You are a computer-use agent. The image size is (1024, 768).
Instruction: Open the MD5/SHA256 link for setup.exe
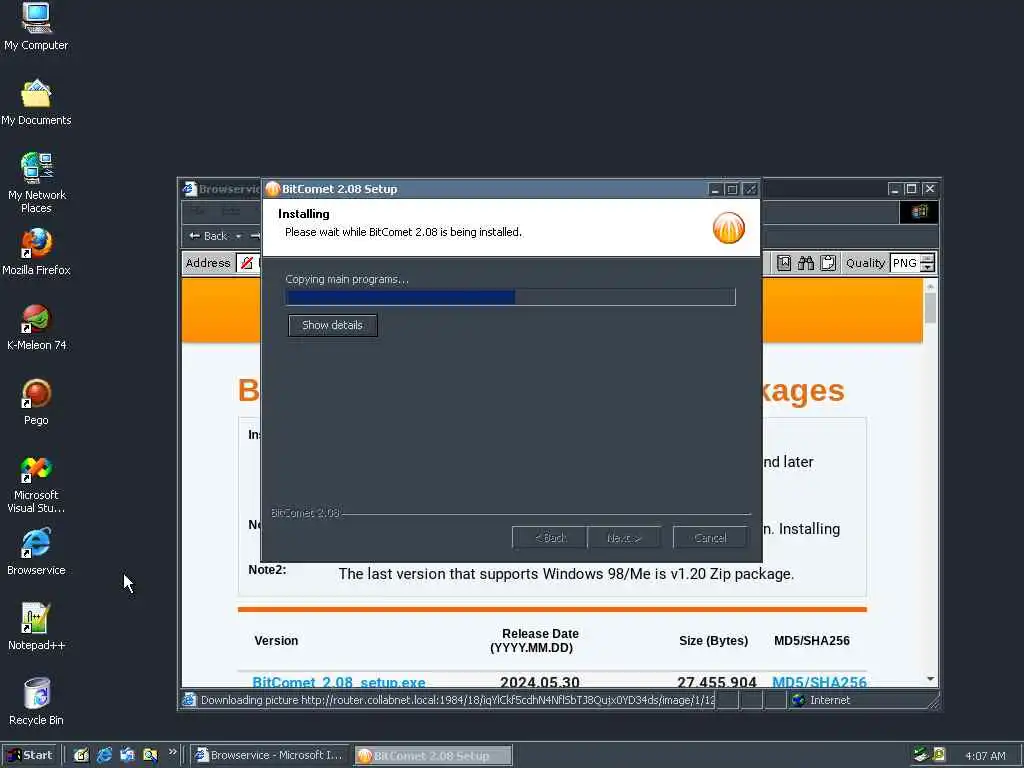pos(819,682)
